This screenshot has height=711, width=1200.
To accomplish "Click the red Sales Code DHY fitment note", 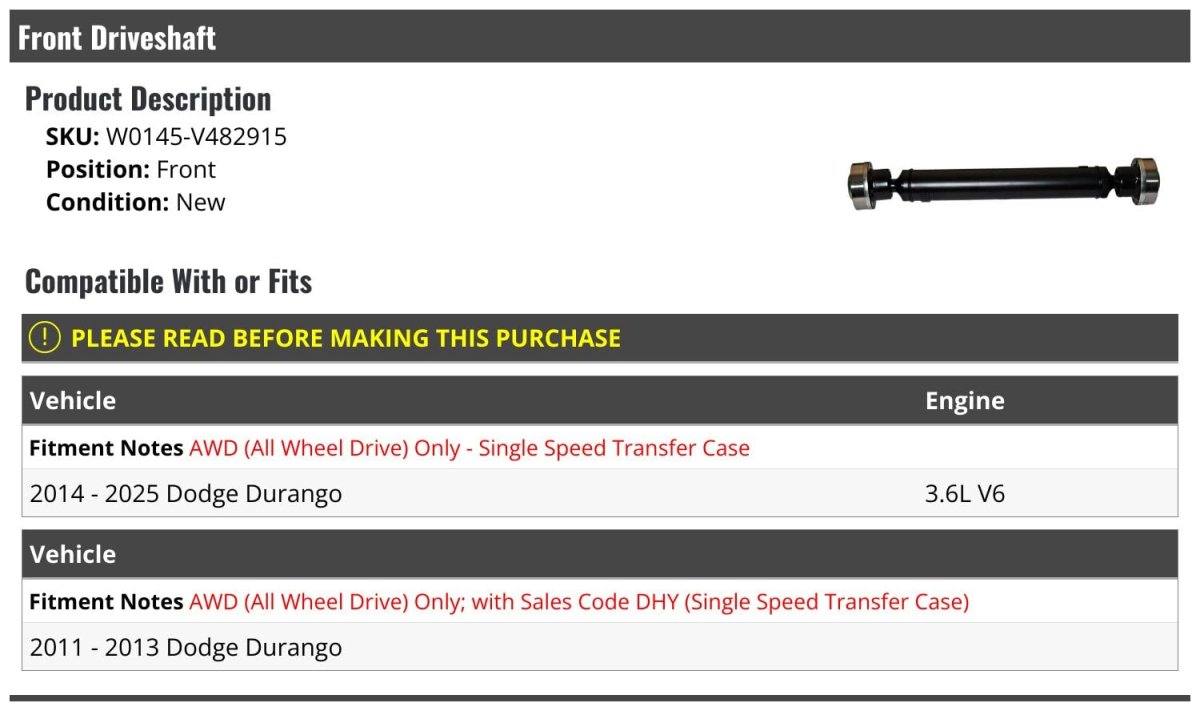I will tap(579, 602).
